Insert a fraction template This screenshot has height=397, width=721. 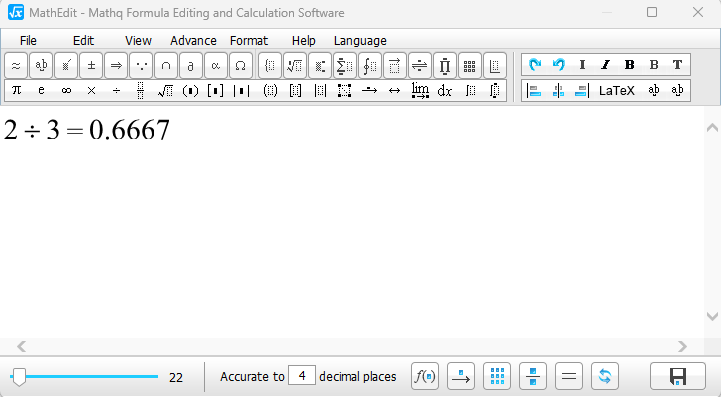point(141,91)
